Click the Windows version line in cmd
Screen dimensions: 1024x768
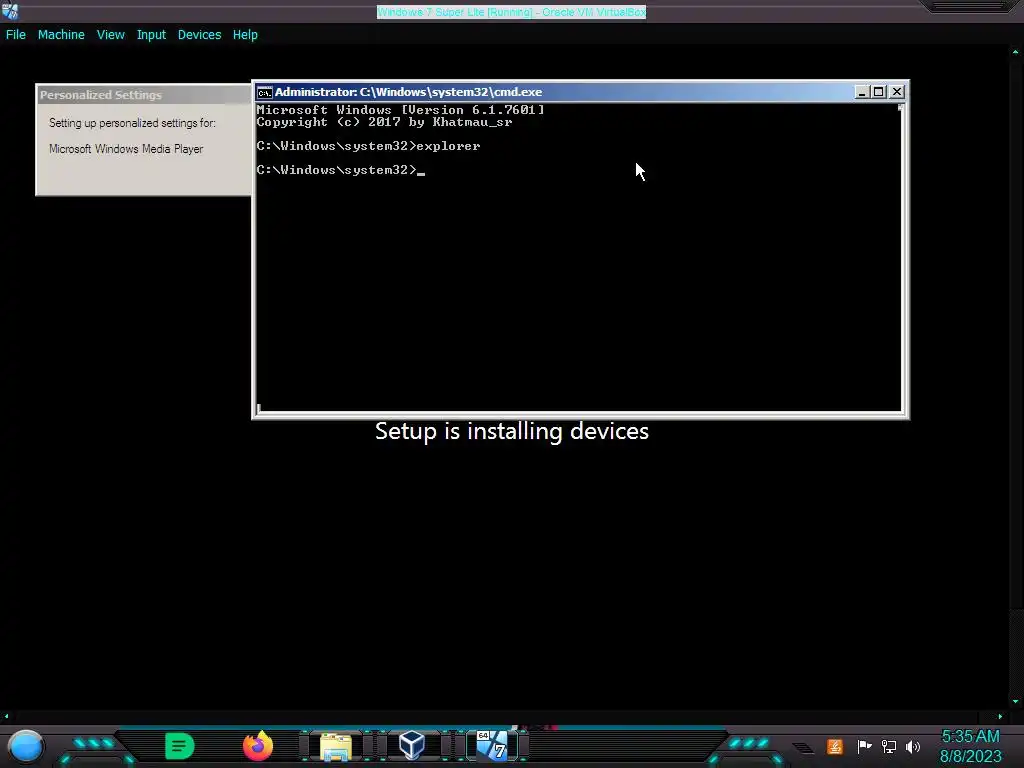click(400, 110)
